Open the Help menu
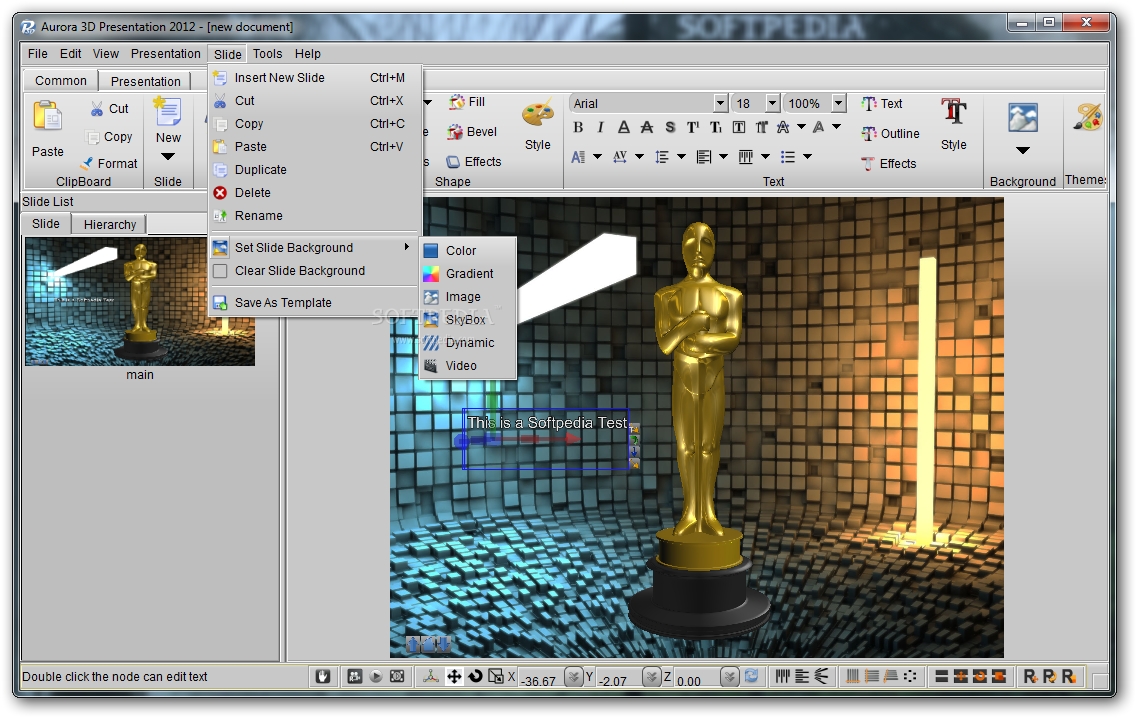This screenshot has height=718, width=1137. click(307, 54)
